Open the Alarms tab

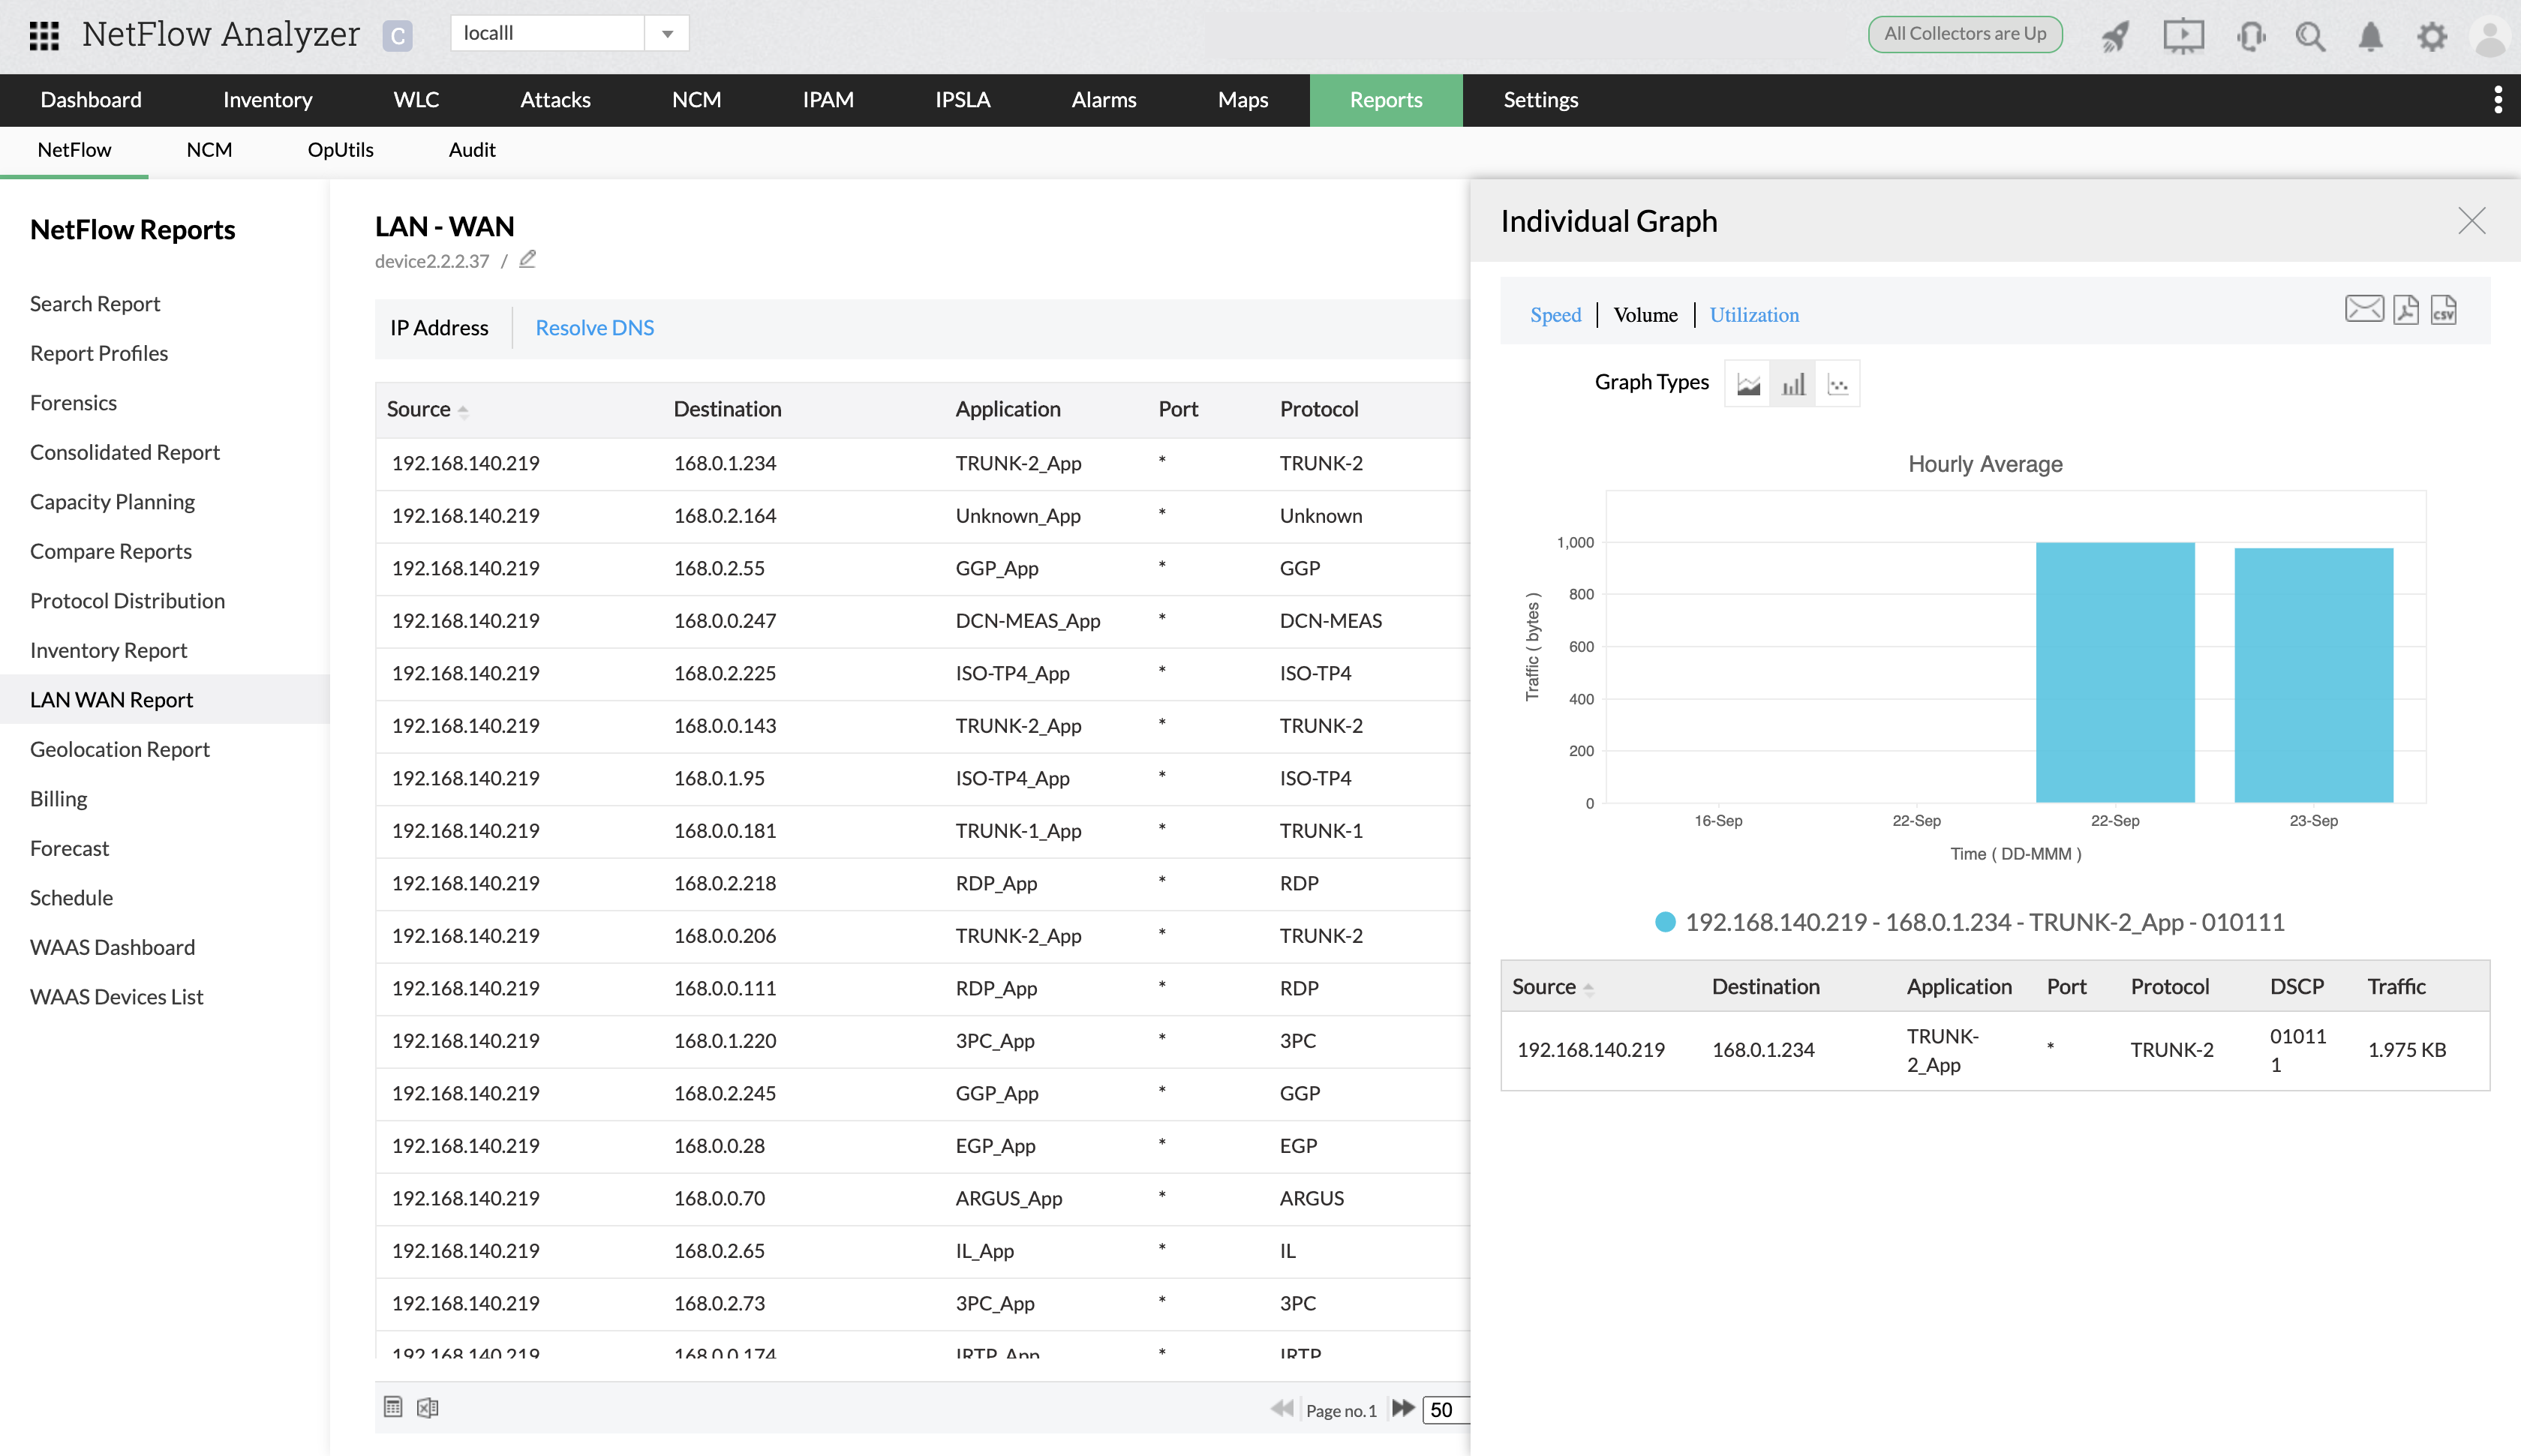point(1103,100)
